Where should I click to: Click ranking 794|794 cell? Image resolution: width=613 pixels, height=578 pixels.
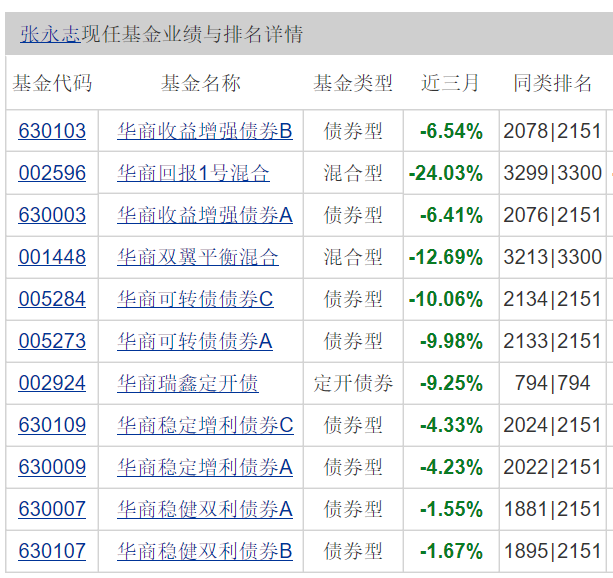coord(552,383)
